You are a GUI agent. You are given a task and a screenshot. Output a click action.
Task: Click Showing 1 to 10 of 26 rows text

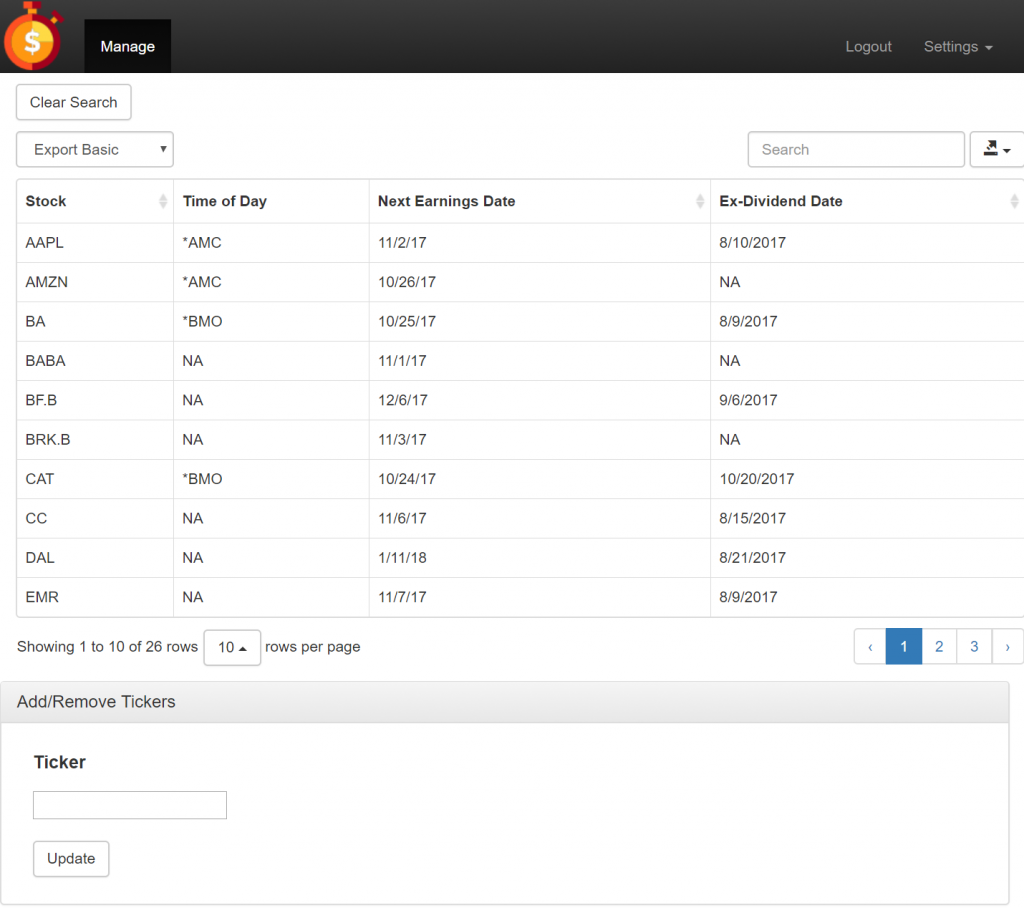(107, 647)
